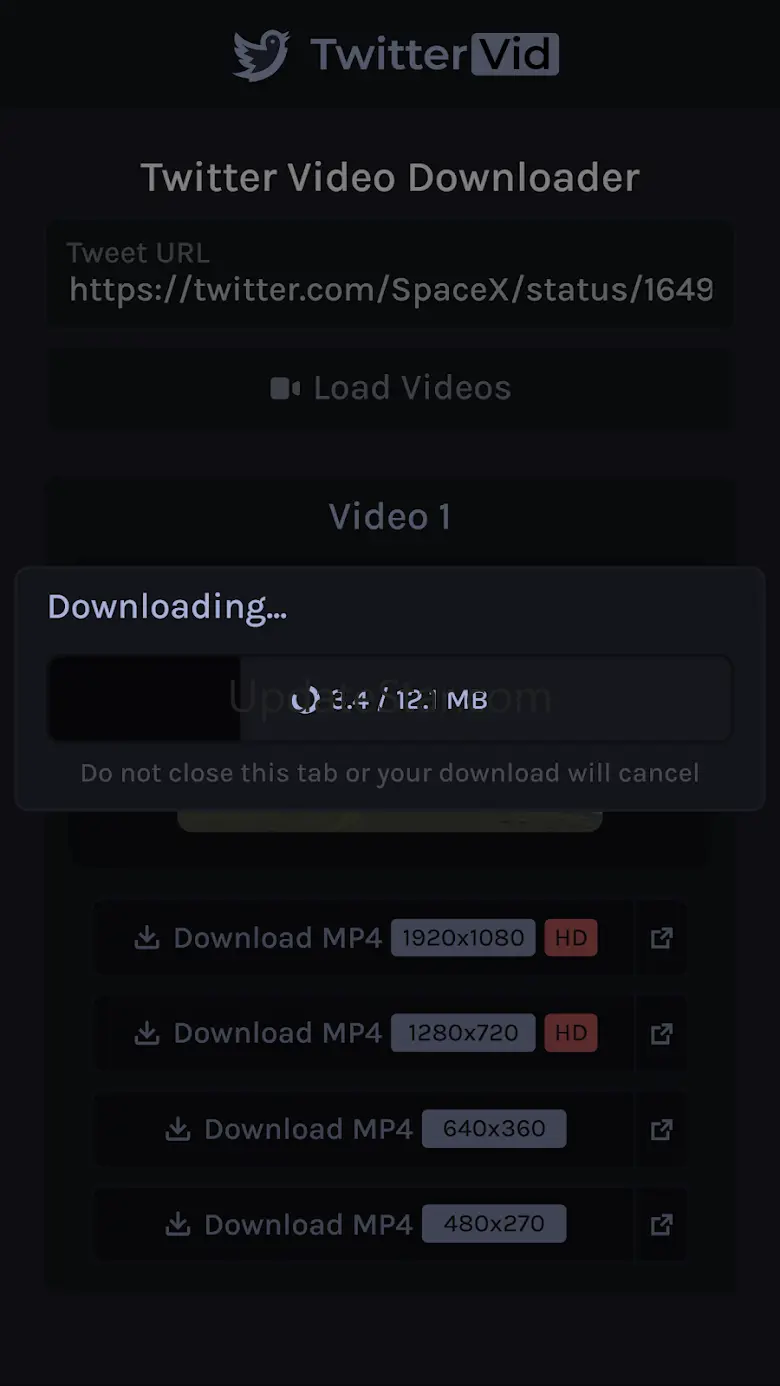Open 1920x1080 video in new tab icon
This screenshot has height=1386, width=780.
pyautogui.click(x=661, y=938)
